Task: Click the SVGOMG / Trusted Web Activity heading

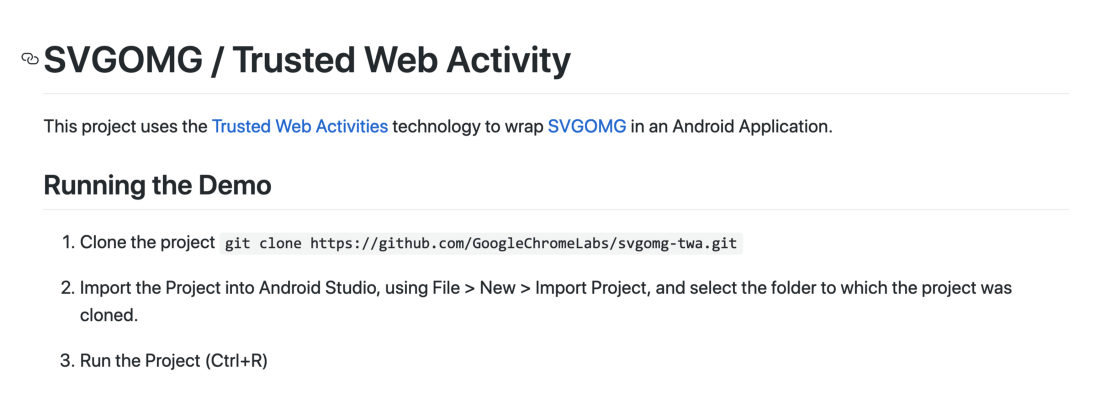Action: point(307,60)
